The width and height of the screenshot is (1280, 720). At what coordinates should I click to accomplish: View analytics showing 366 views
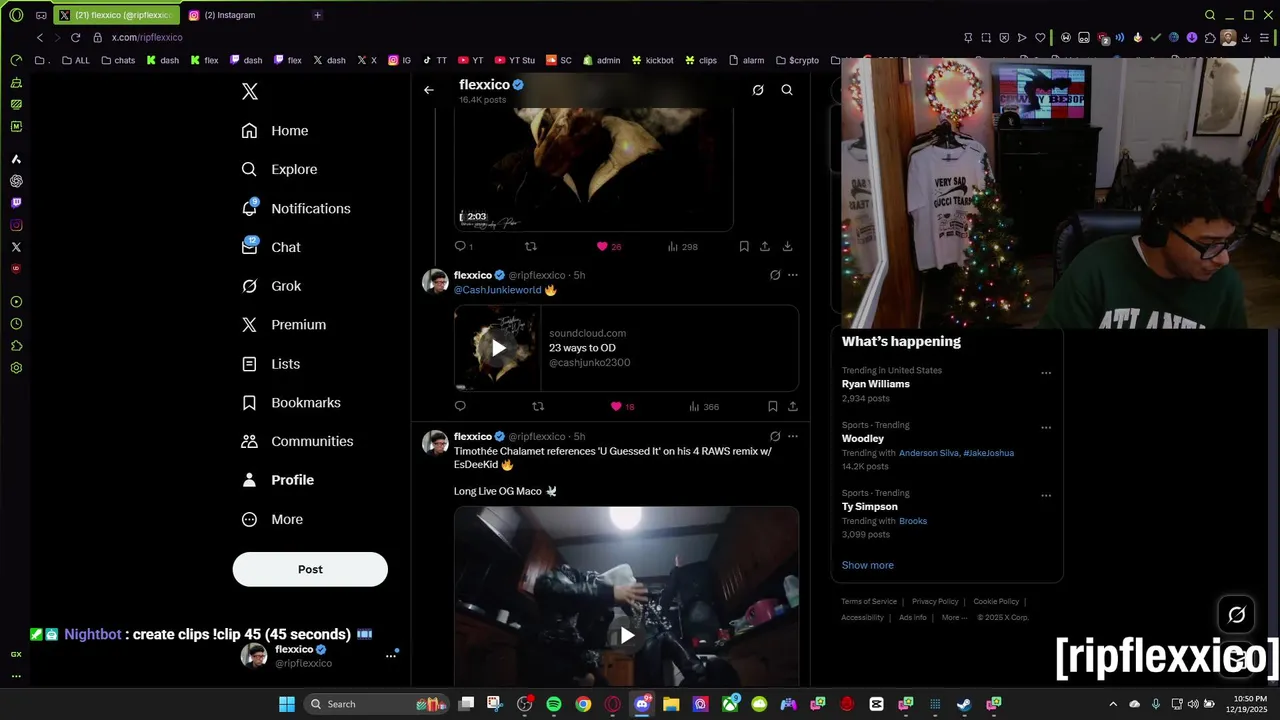[x=704, y=407]
